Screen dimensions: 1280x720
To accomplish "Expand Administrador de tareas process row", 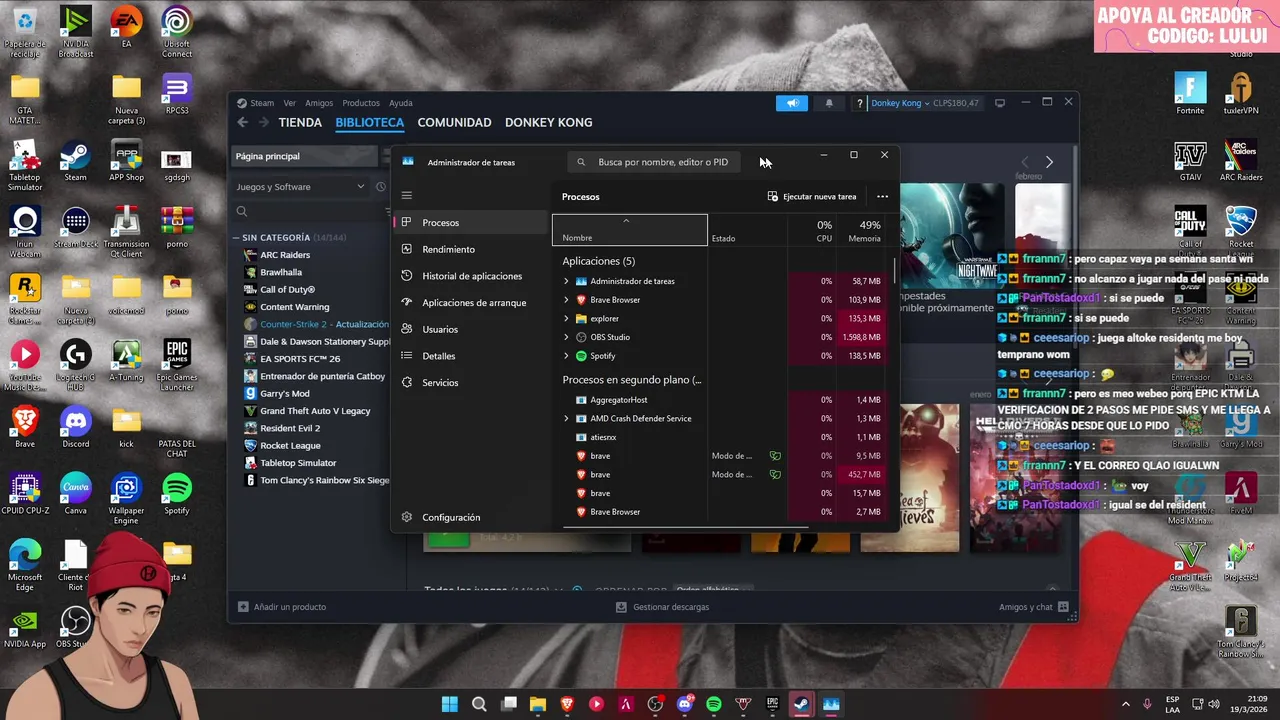I will coord(566,281).
